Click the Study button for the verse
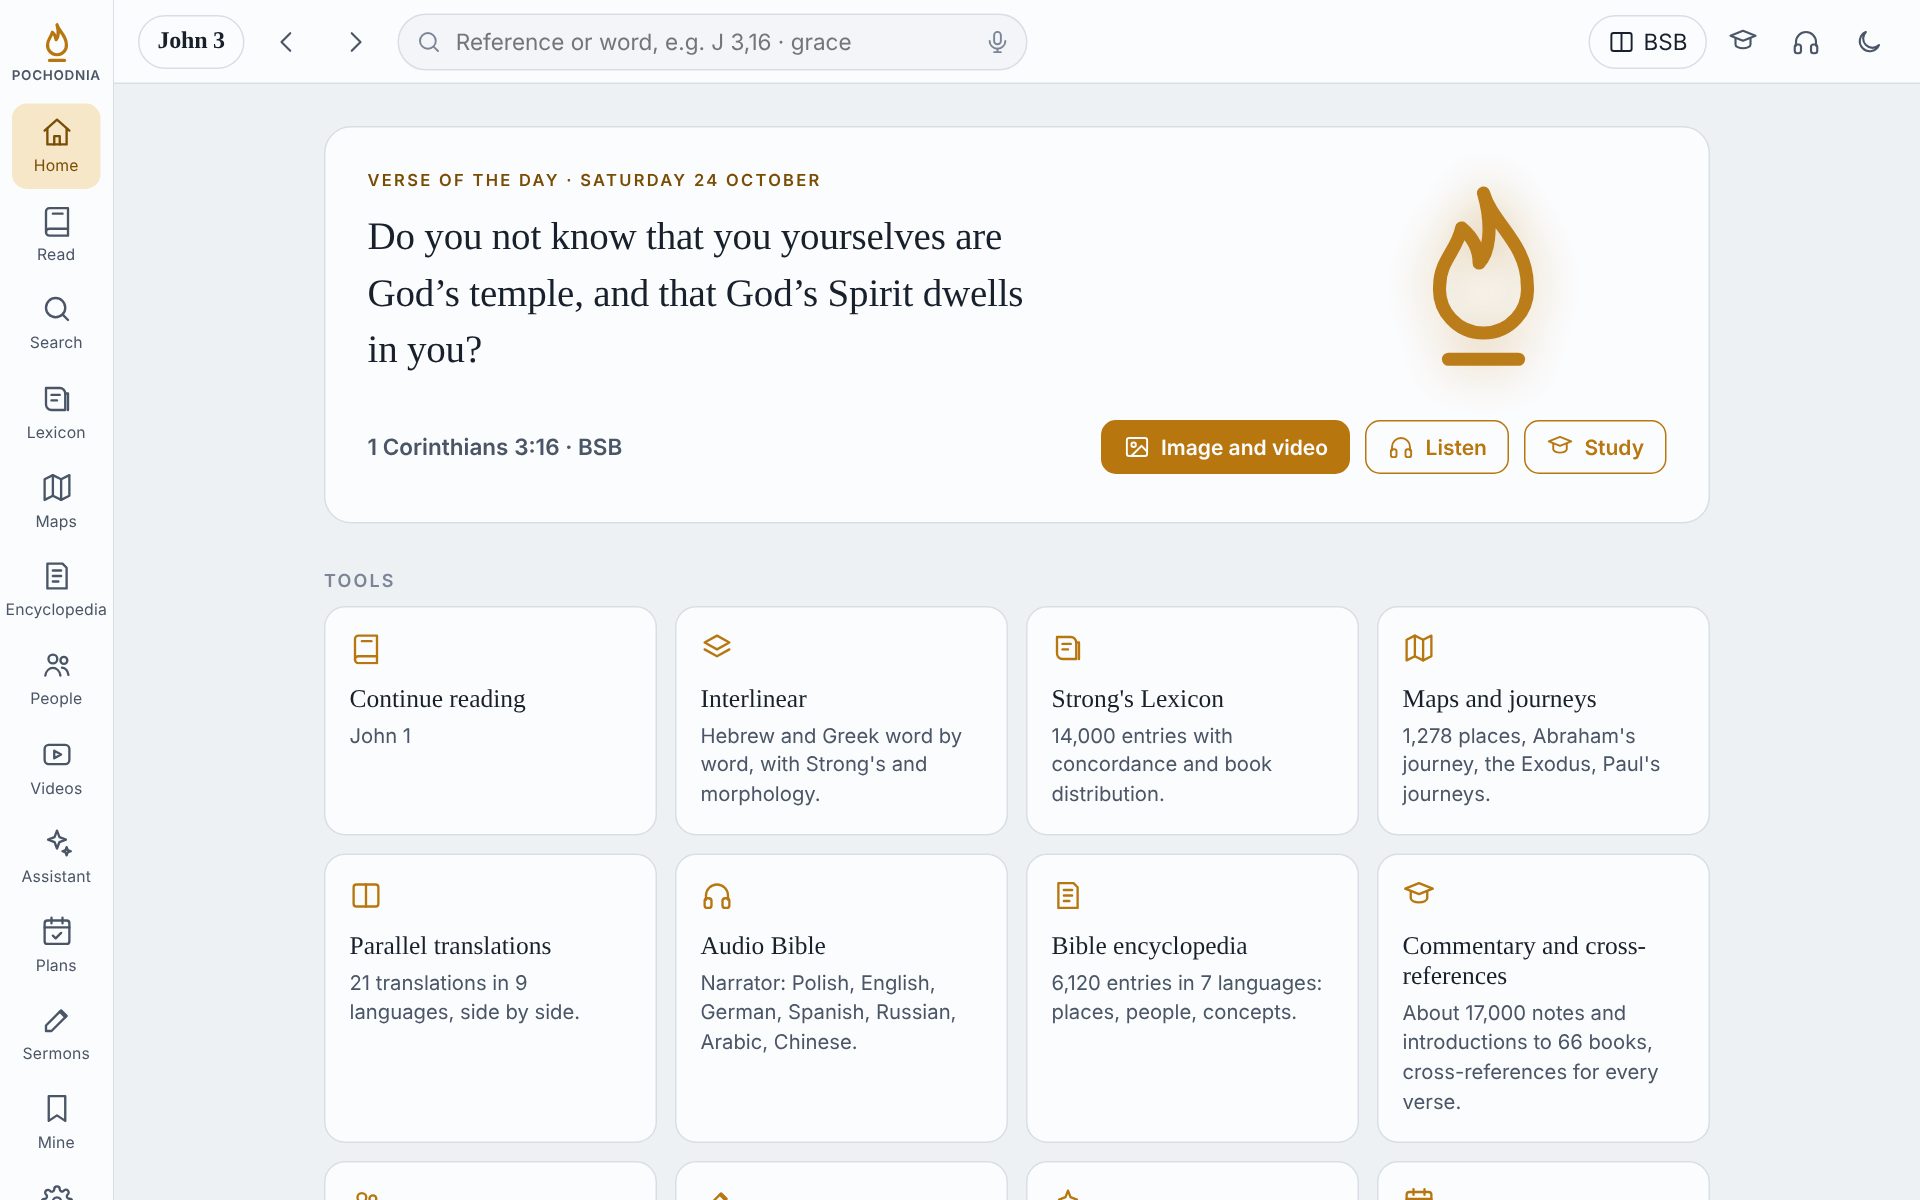Screen dimensions: 1920x1200 [x=1595, y=447]
